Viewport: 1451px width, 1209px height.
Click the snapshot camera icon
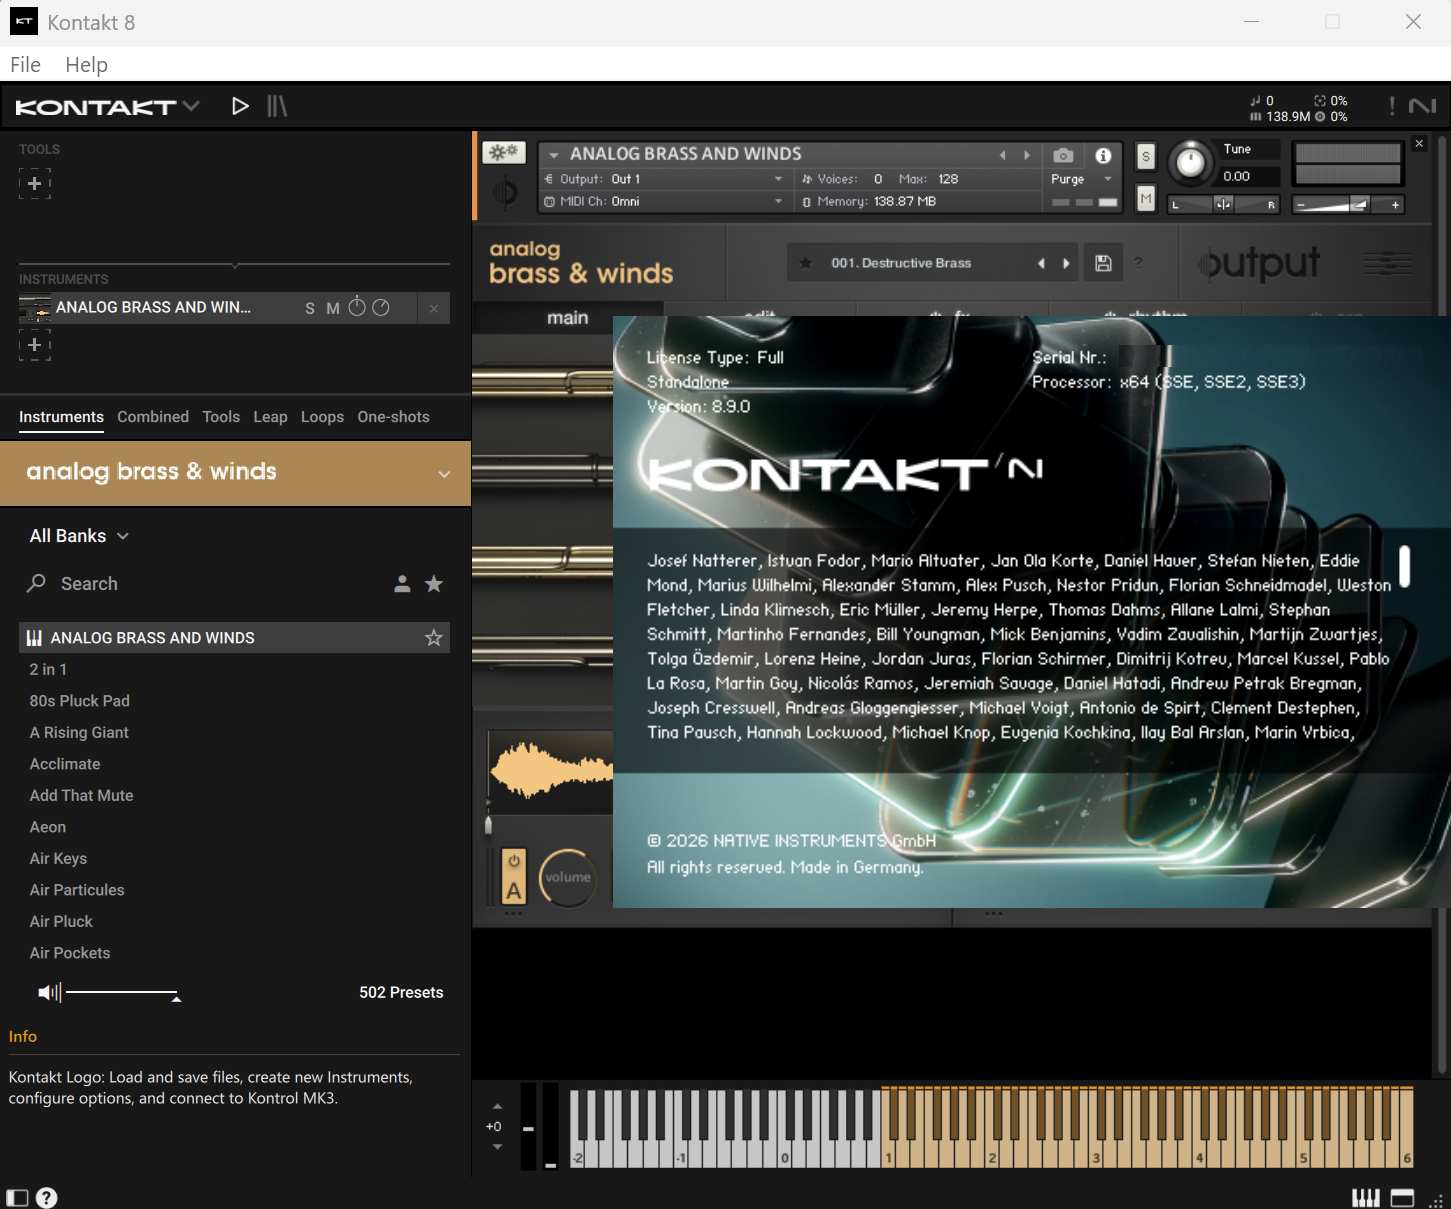pos(1062,155)
